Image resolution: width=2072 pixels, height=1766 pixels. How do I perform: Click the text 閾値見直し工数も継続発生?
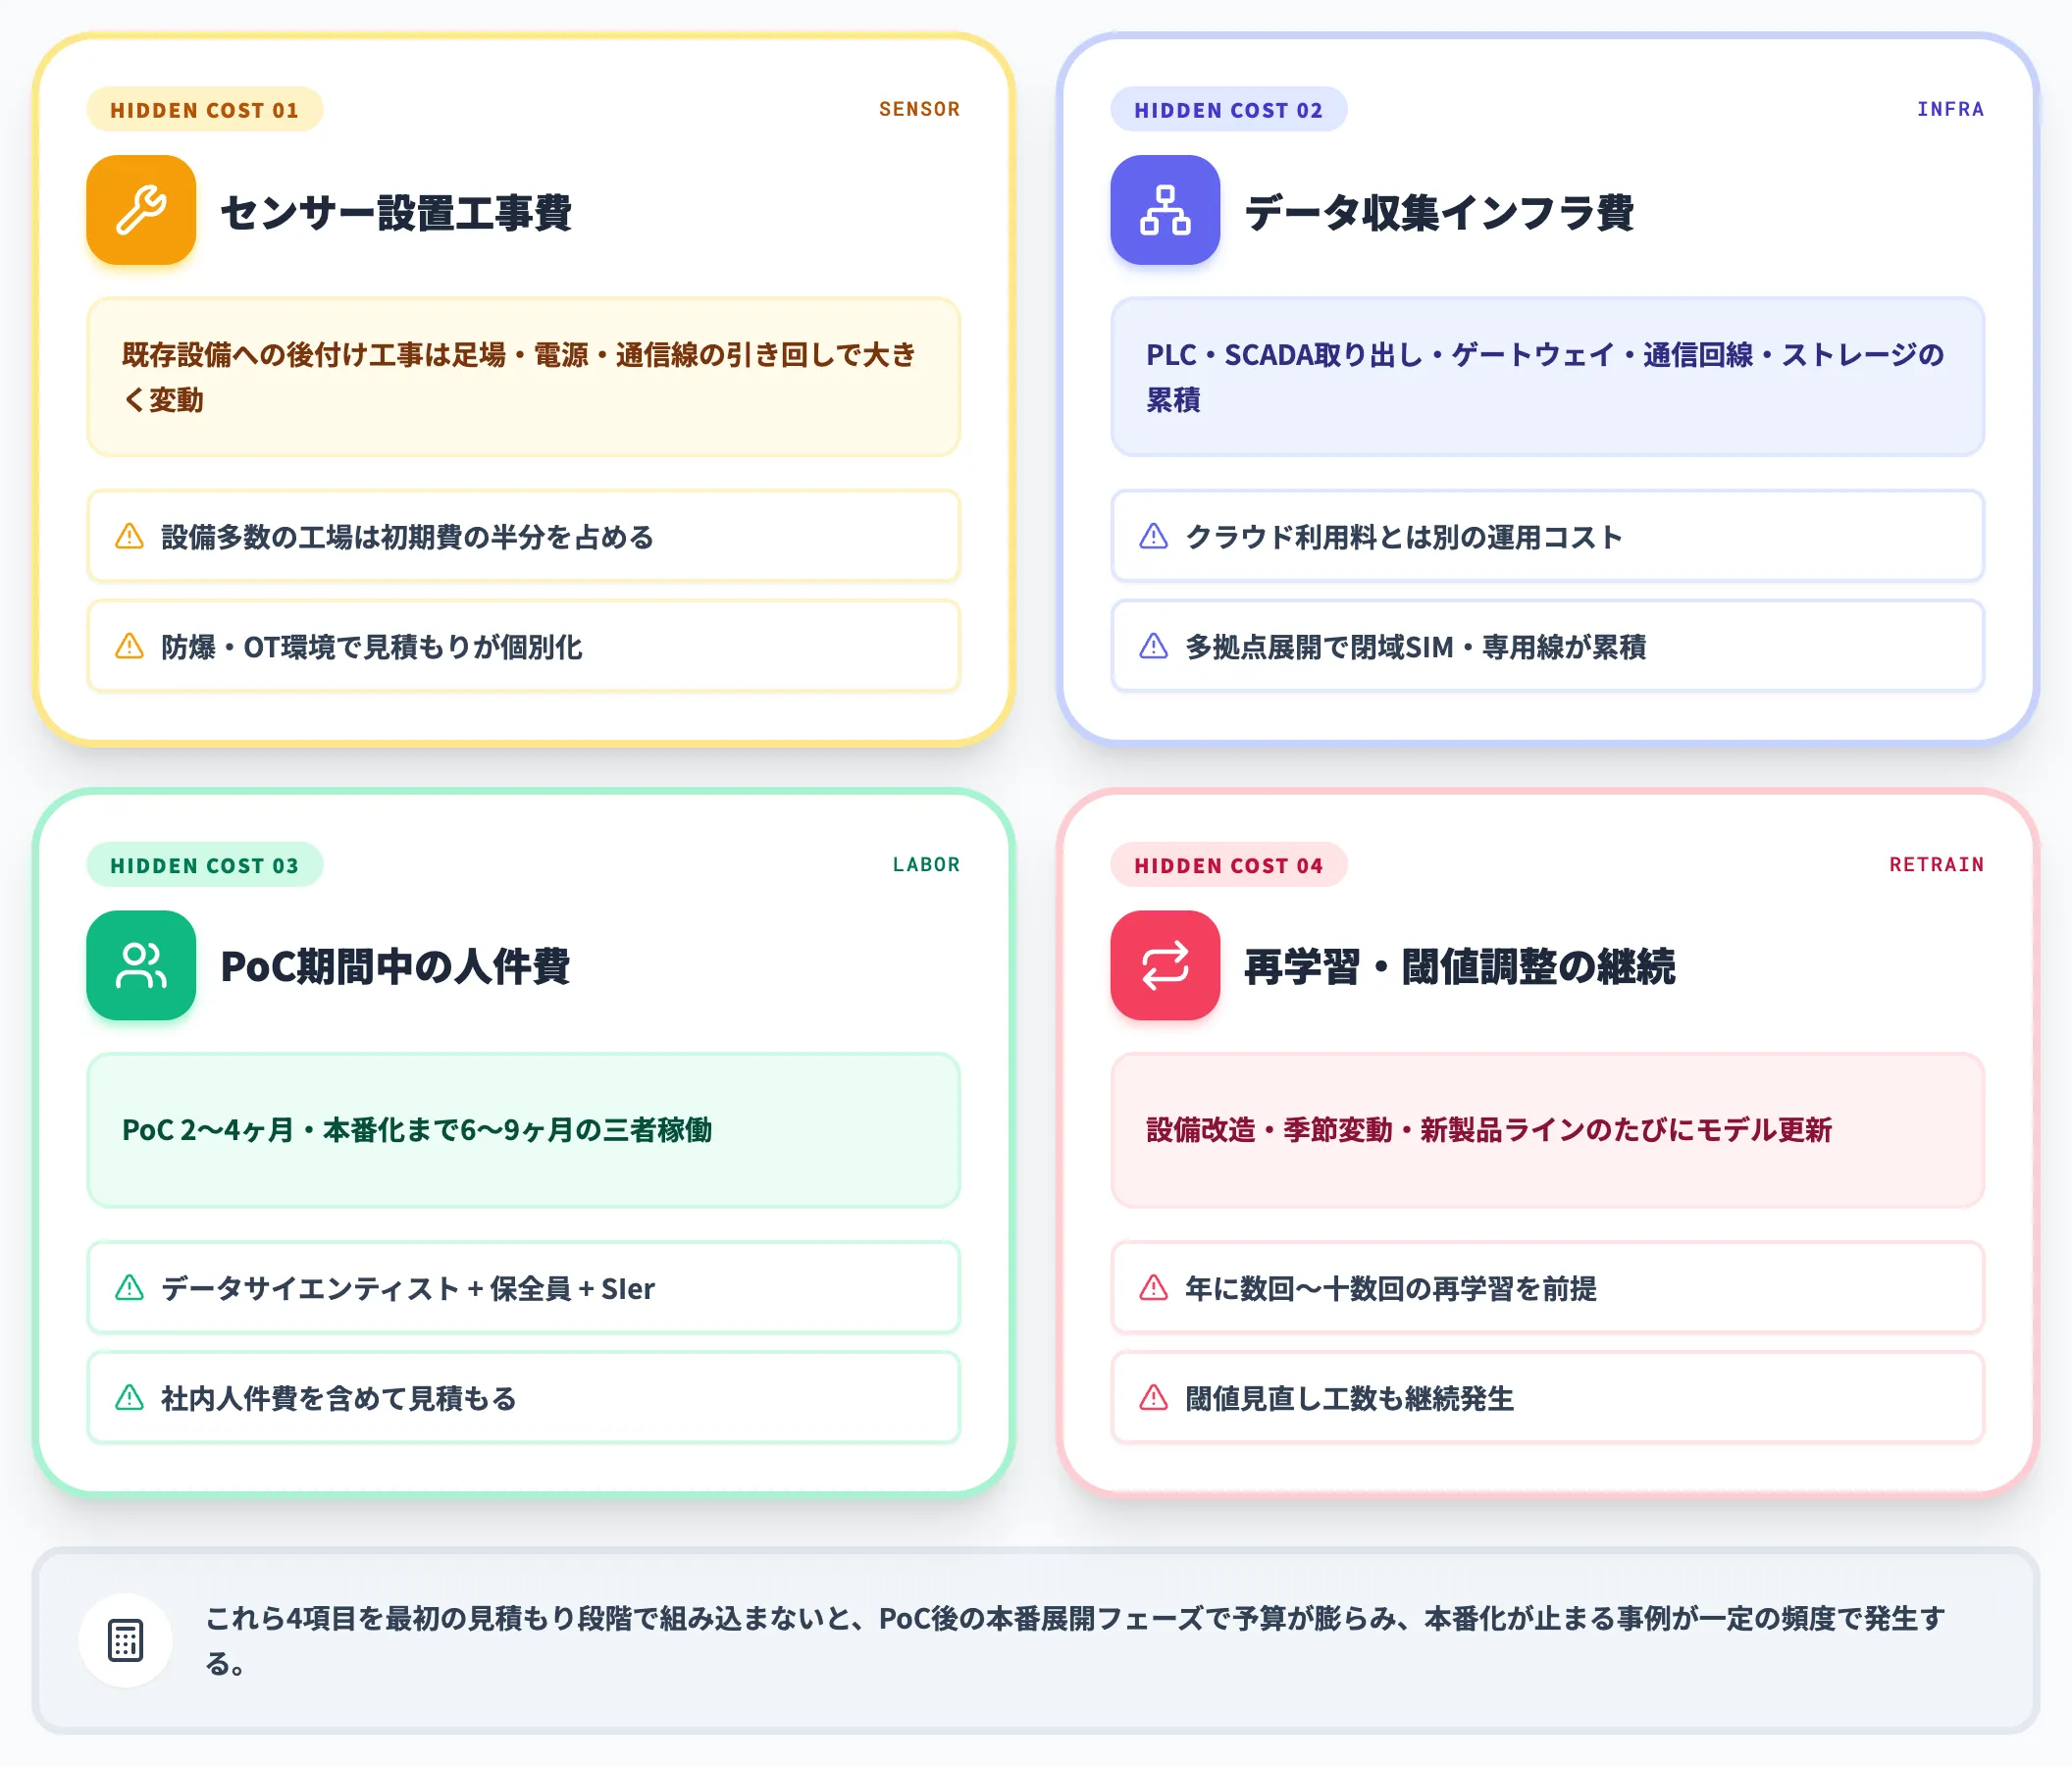point(1350,1398)
